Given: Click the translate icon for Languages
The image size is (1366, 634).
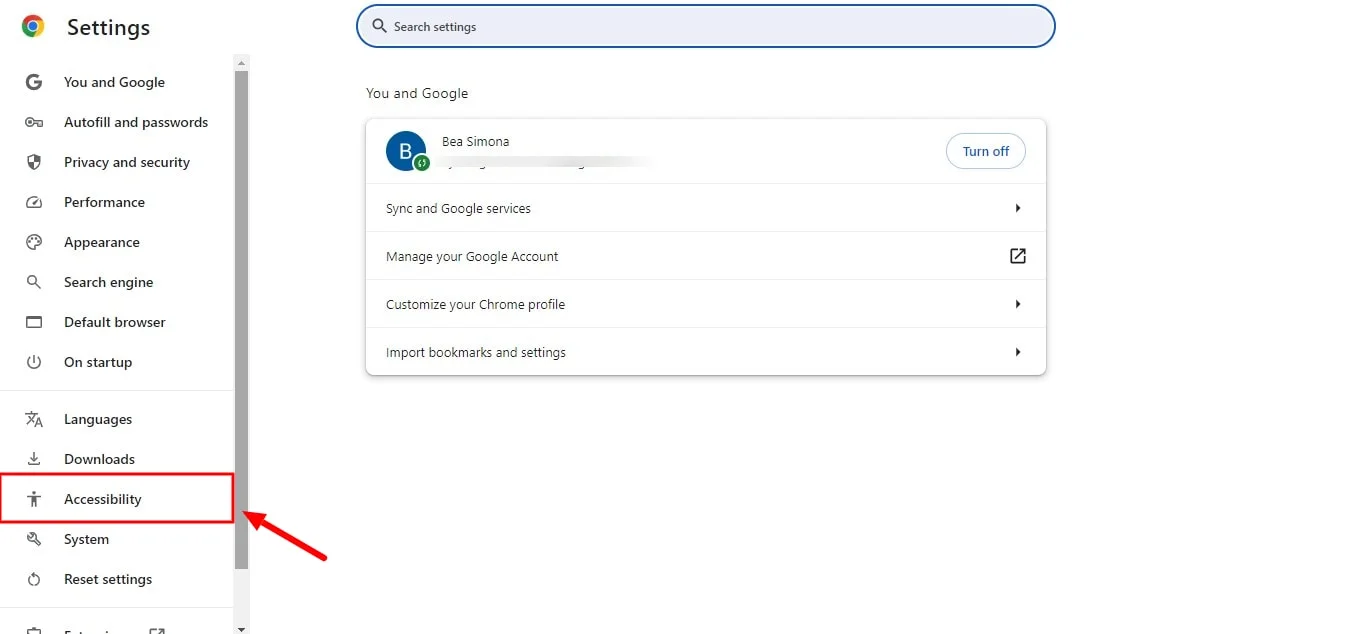Looking at the screenshot, I should click(34, 419).
